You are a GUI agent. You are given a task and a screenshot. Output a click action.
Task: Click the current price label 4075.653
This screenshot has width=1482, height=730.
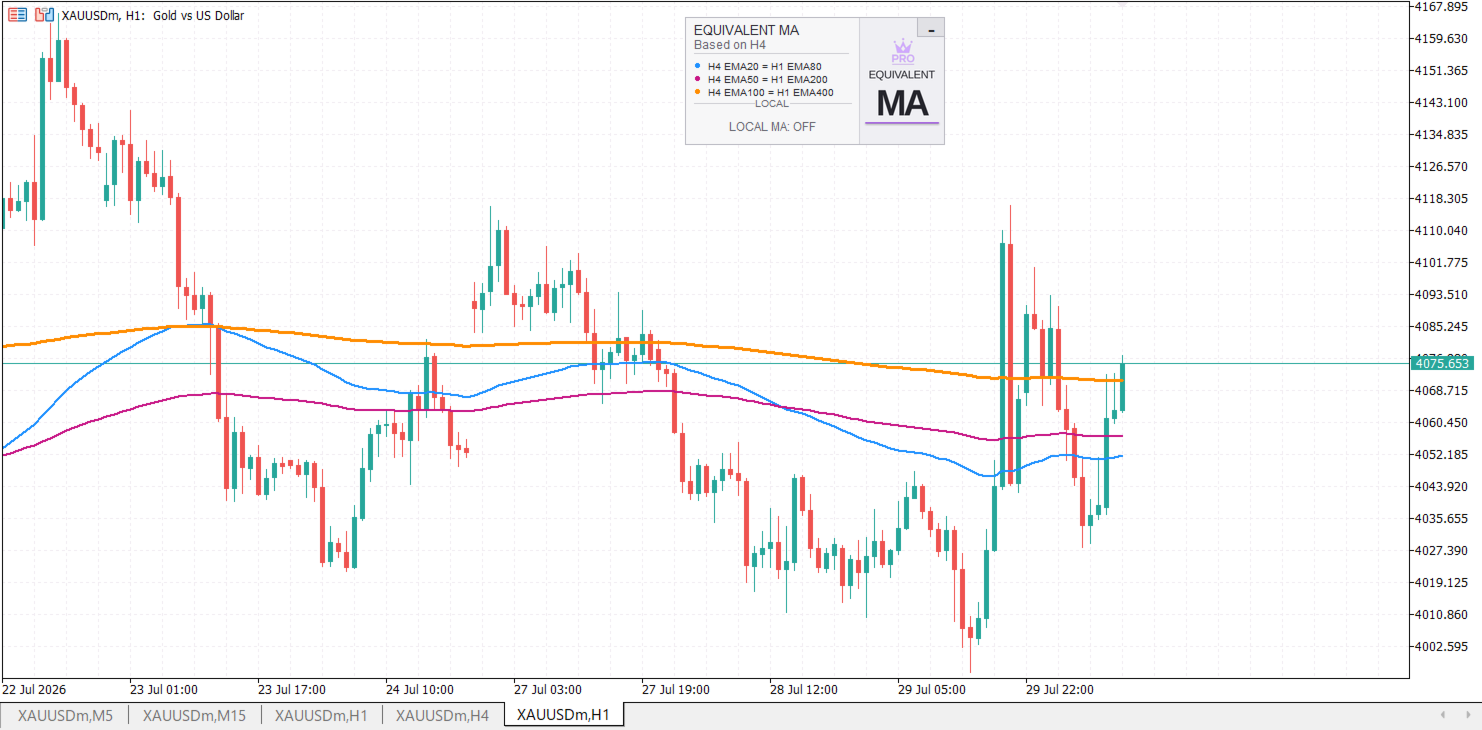1441,363
